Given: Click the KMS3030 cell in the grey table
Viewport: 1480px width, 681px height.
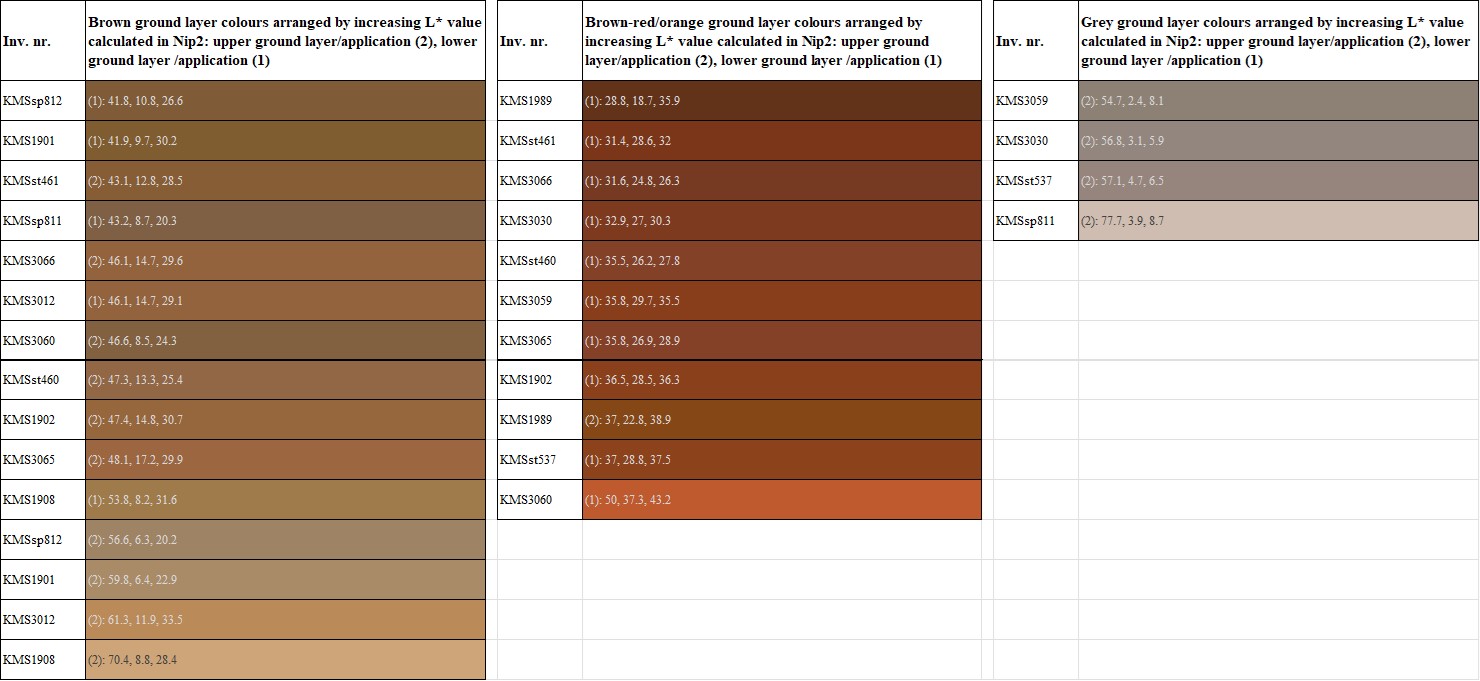Looking at the screenshot, I should coord(1035,141).
